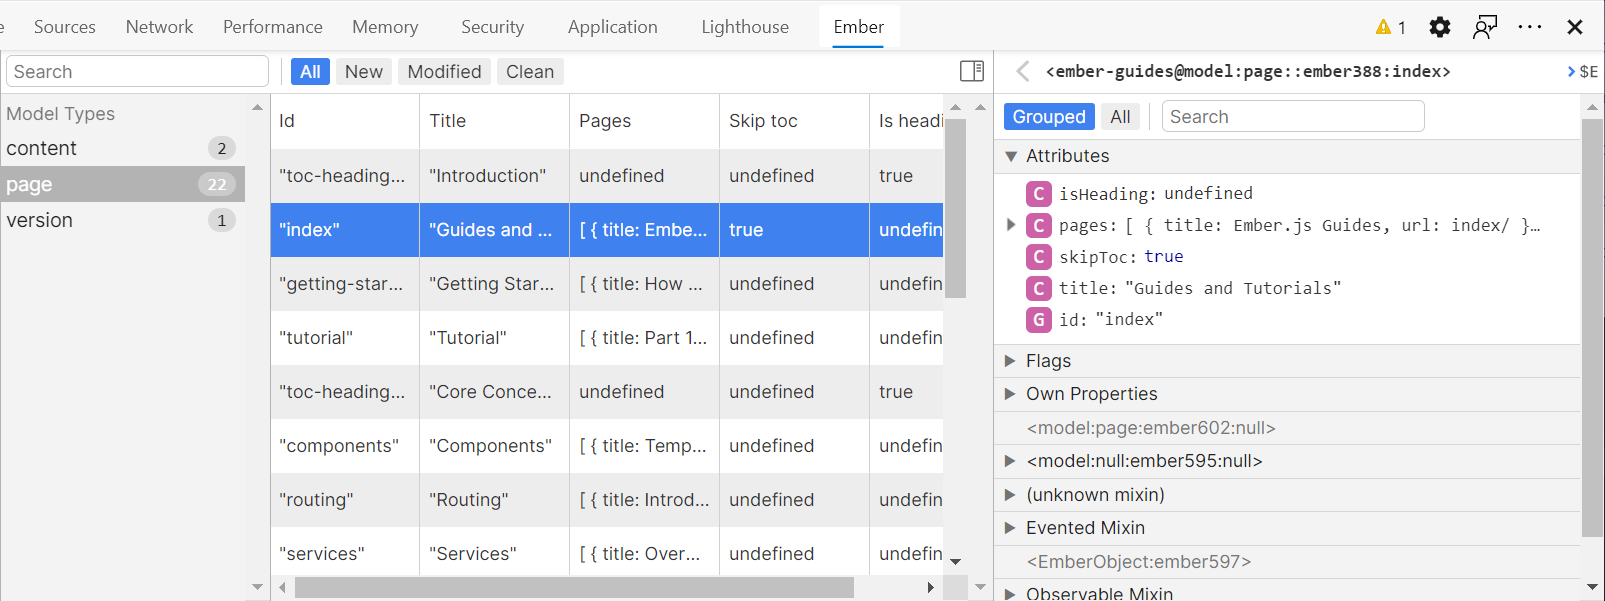This screenshot has height=601, width=1605.
Task: Open the Network tab
Action: click(x=159, y=27)
